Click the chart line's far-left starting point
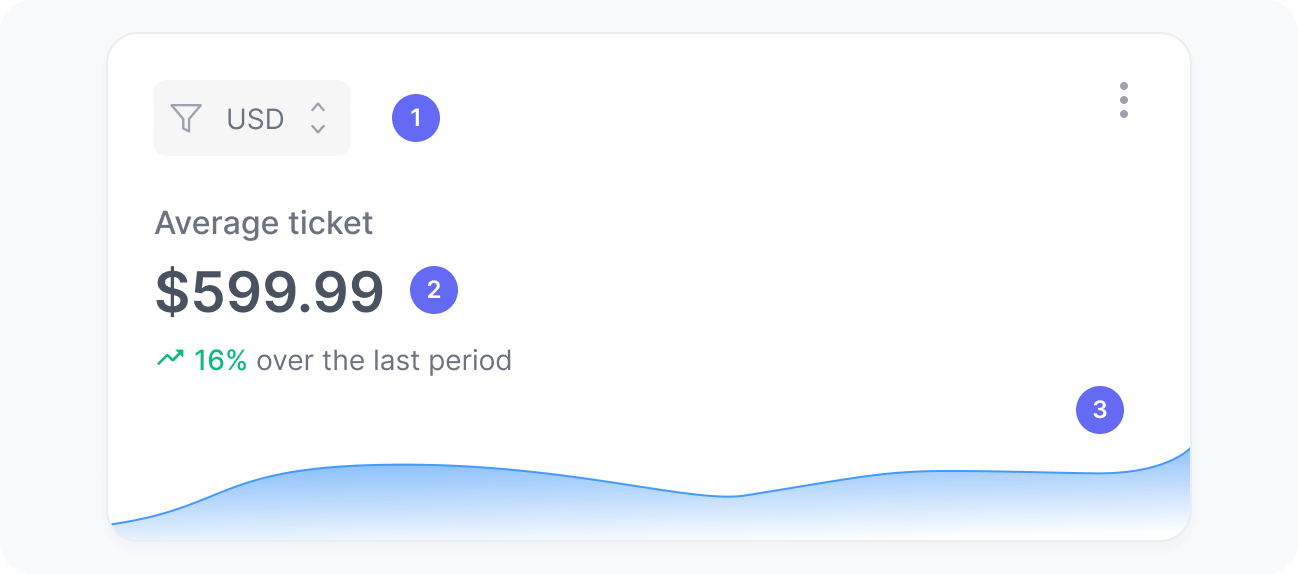 pyautogui.click(x=114, y=523)
